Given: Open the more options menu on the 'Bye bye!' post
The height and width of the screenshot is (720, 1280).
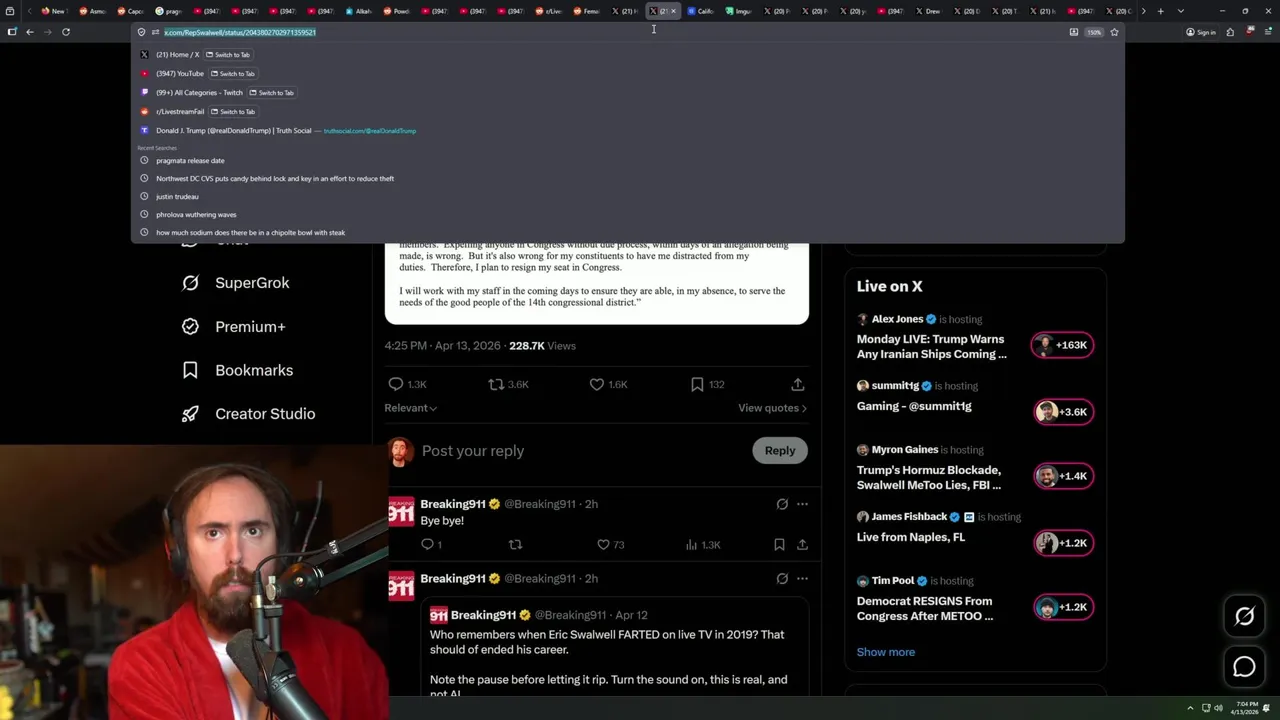Looking at the screenshot, I should tap(802, 504).
